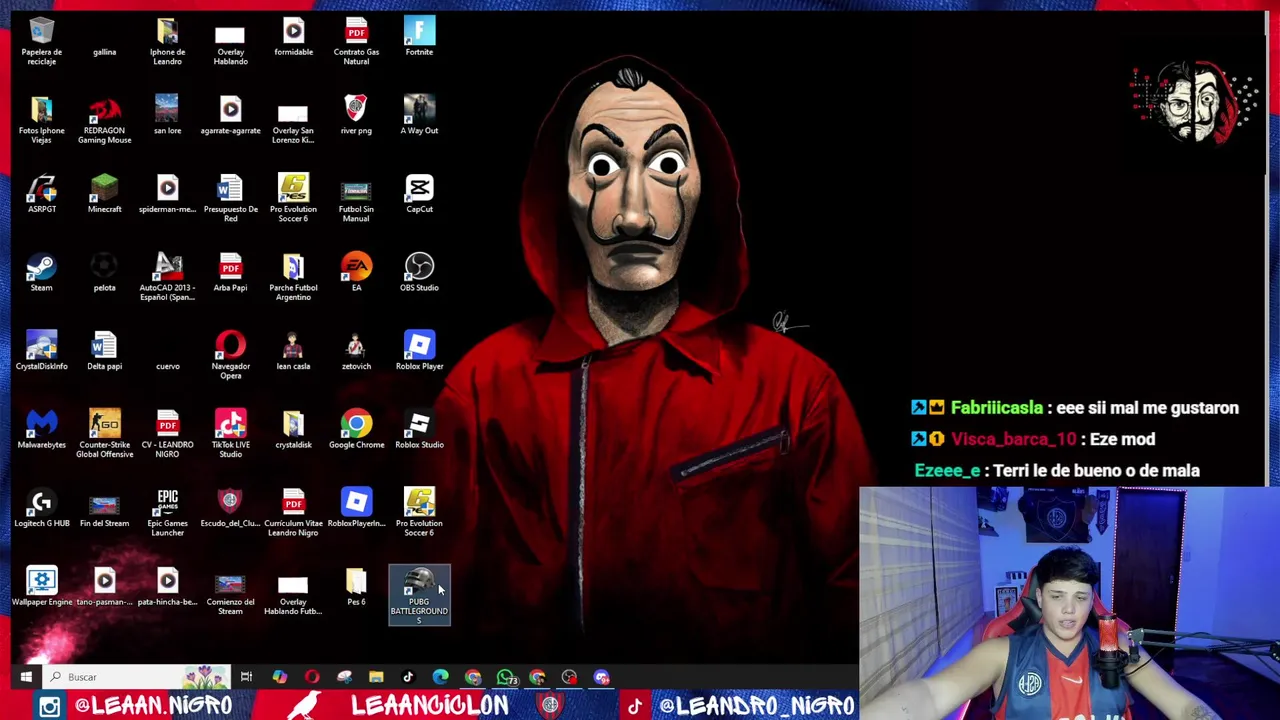Viewport: 1280px width, 720px height.
Task: Open the tano-pasman video file
Action: [104, 587]
